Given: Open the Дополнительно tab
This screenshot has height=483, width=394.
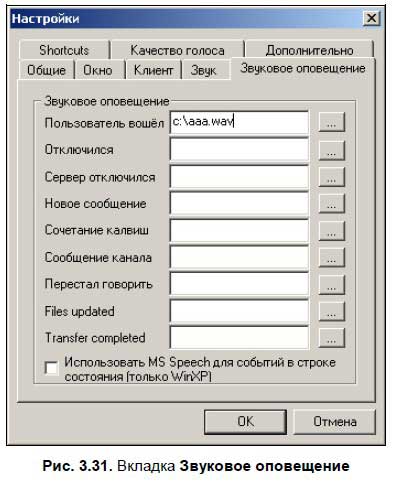Looking at the screenshot, I should [309, 50].
